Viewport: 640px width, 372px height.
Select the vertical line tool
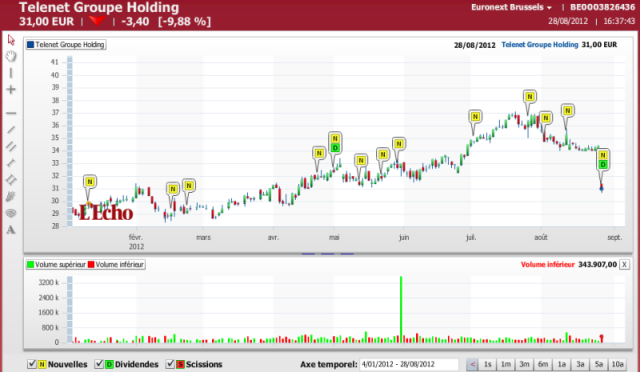click(x=11, y=73)
